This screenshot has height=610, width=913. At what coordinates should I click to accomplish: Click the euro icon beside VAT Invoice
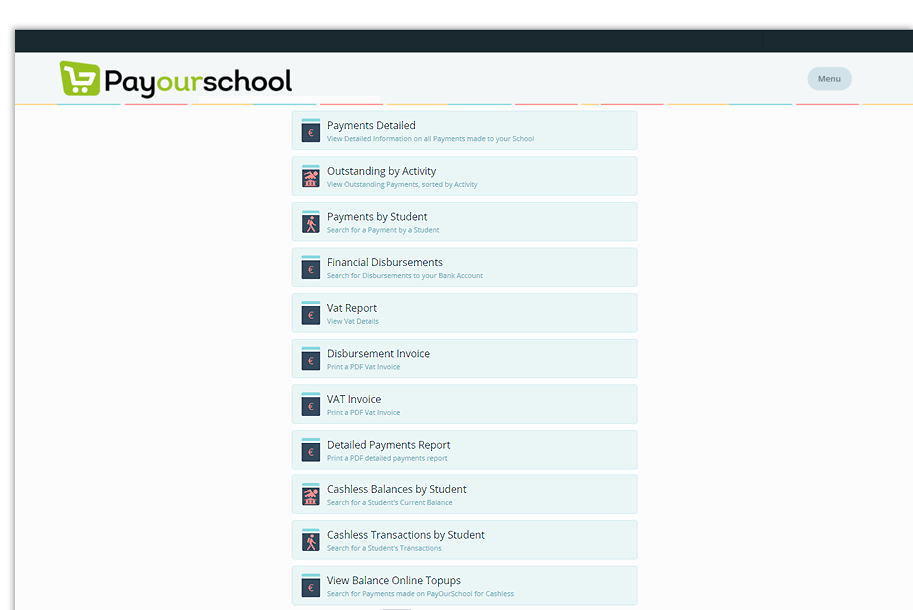point(311,405)
